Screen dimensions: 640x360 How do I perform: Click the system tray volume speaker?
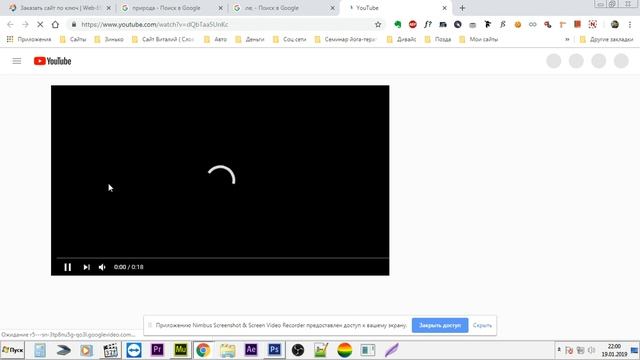pyautogui.click(x=591, y=350)
